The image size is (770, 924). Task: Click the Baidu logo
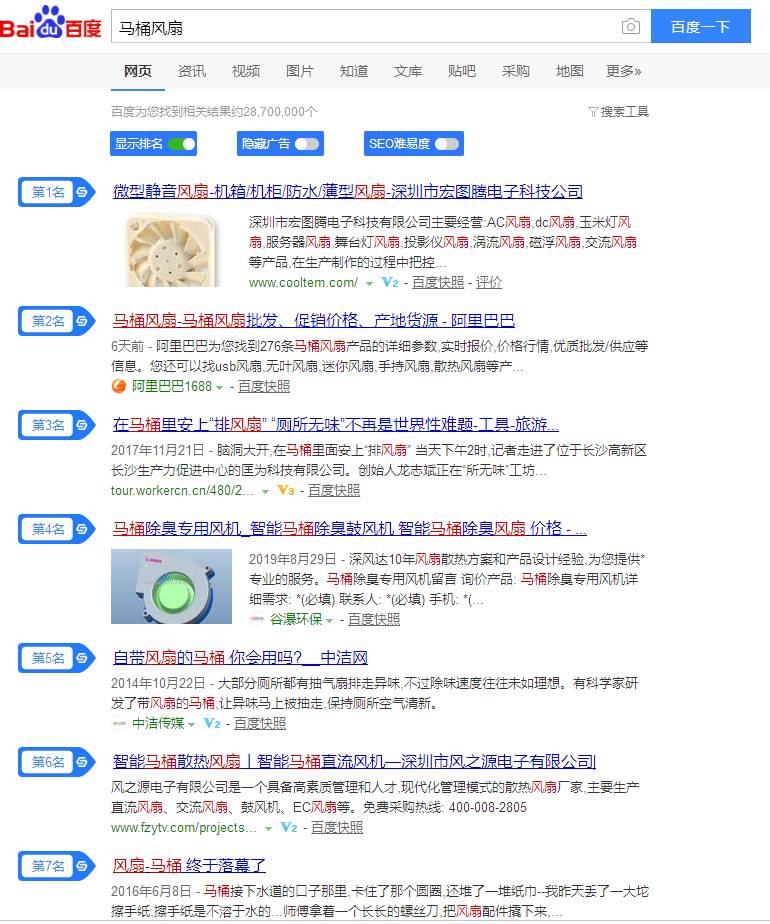[51, 22]
